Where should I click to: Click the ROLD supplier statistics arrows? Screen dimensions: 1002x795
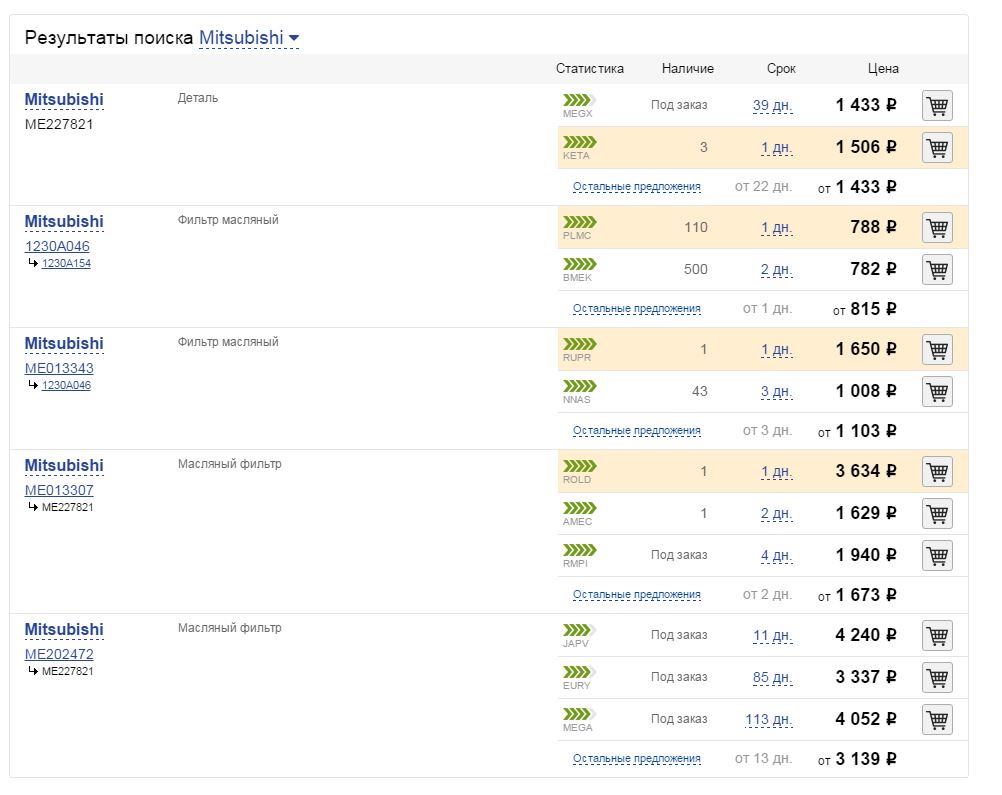point(579,466)
